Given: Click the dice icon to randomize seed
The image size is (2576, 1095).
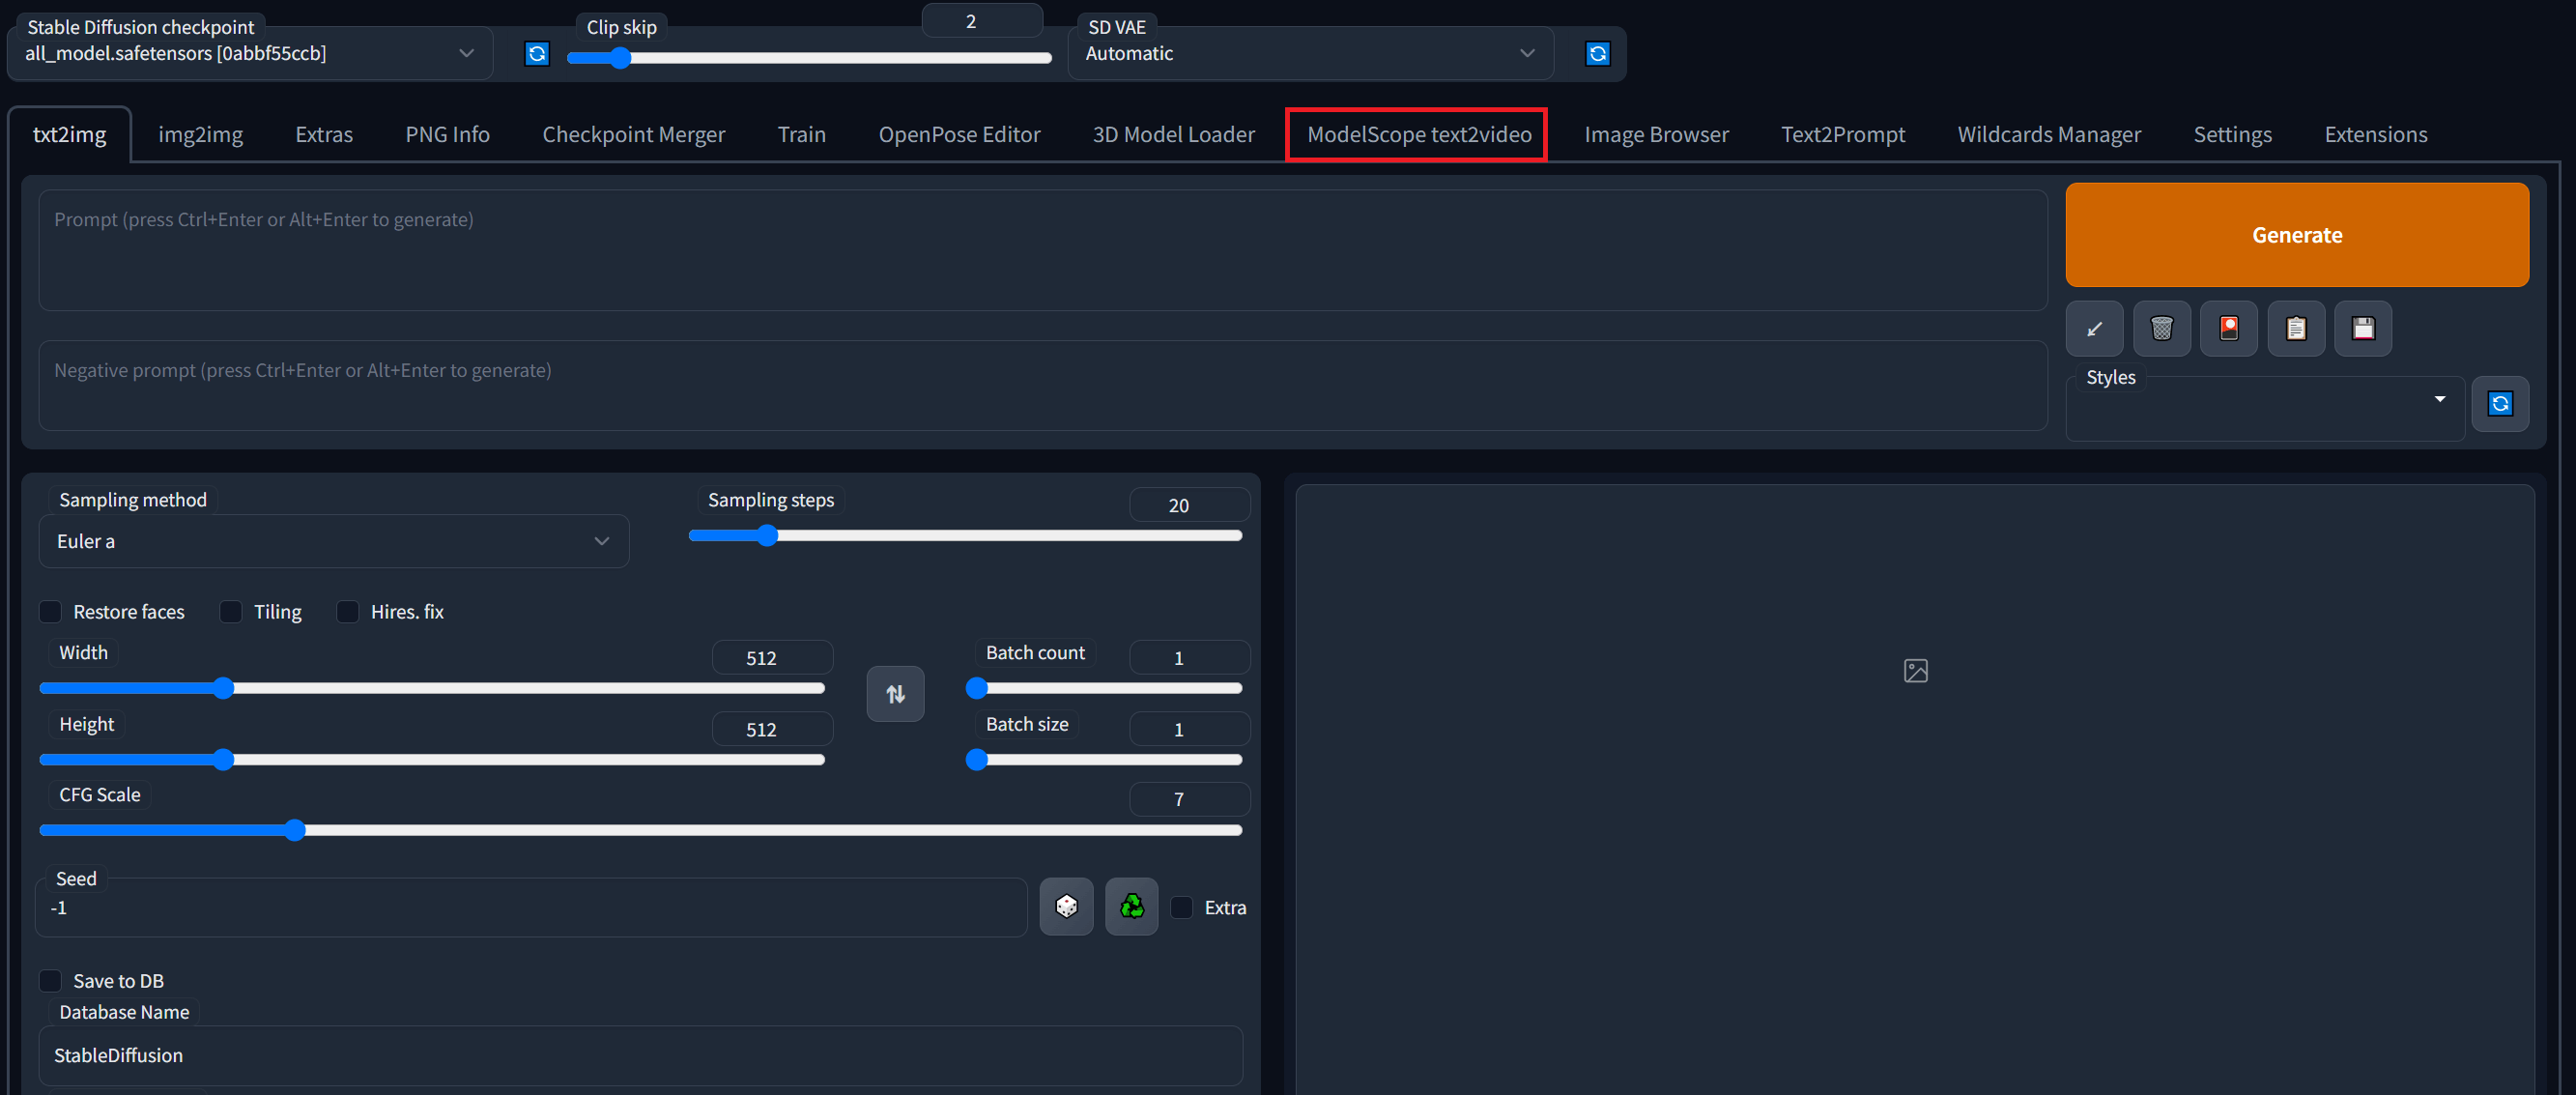Looking at the screenshot, I should point(1066,906).
